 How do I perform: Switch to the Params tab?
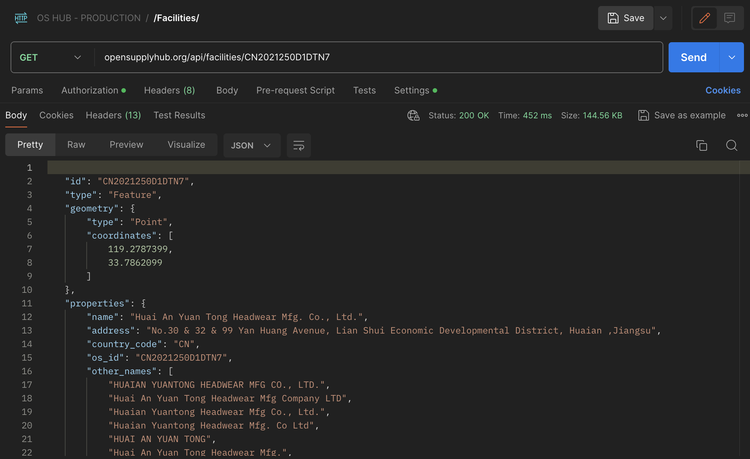pyautogui.click(x=28, y=90)
